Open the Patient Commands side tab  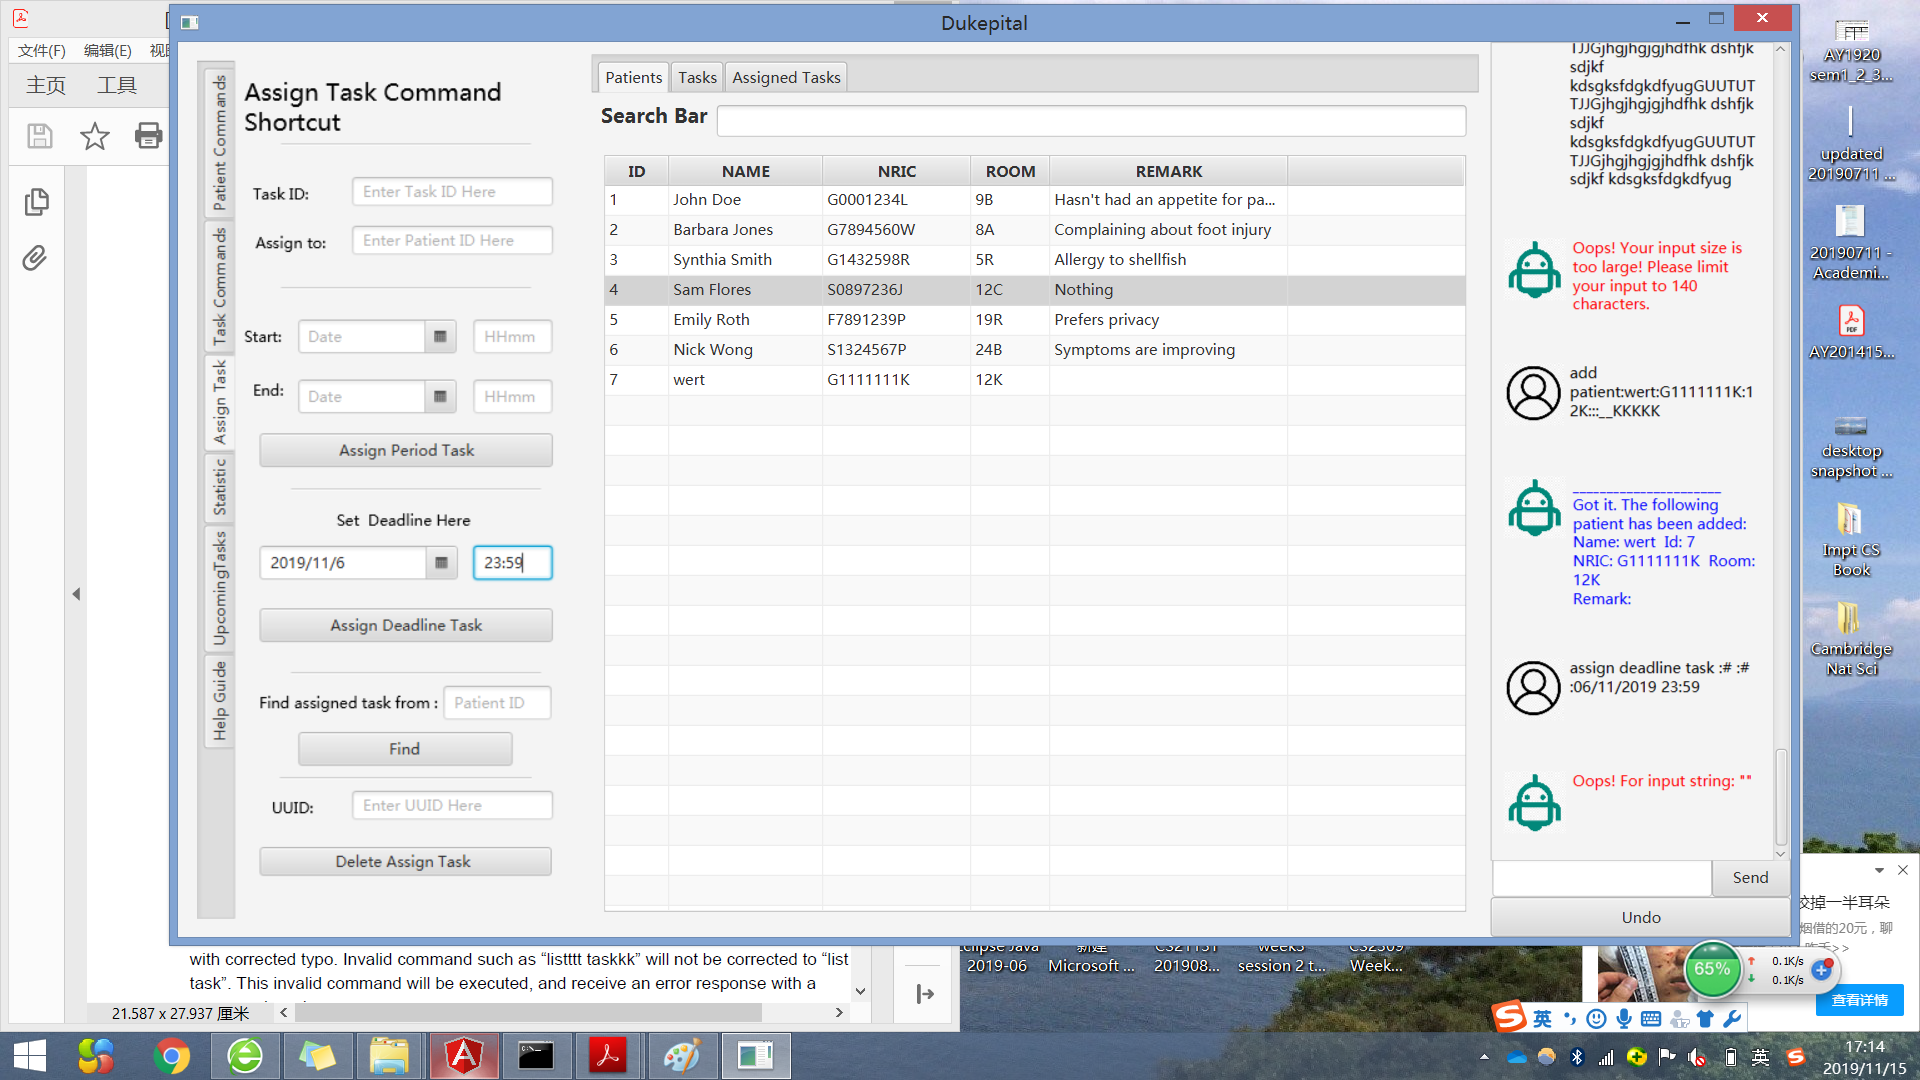point(219,142)
